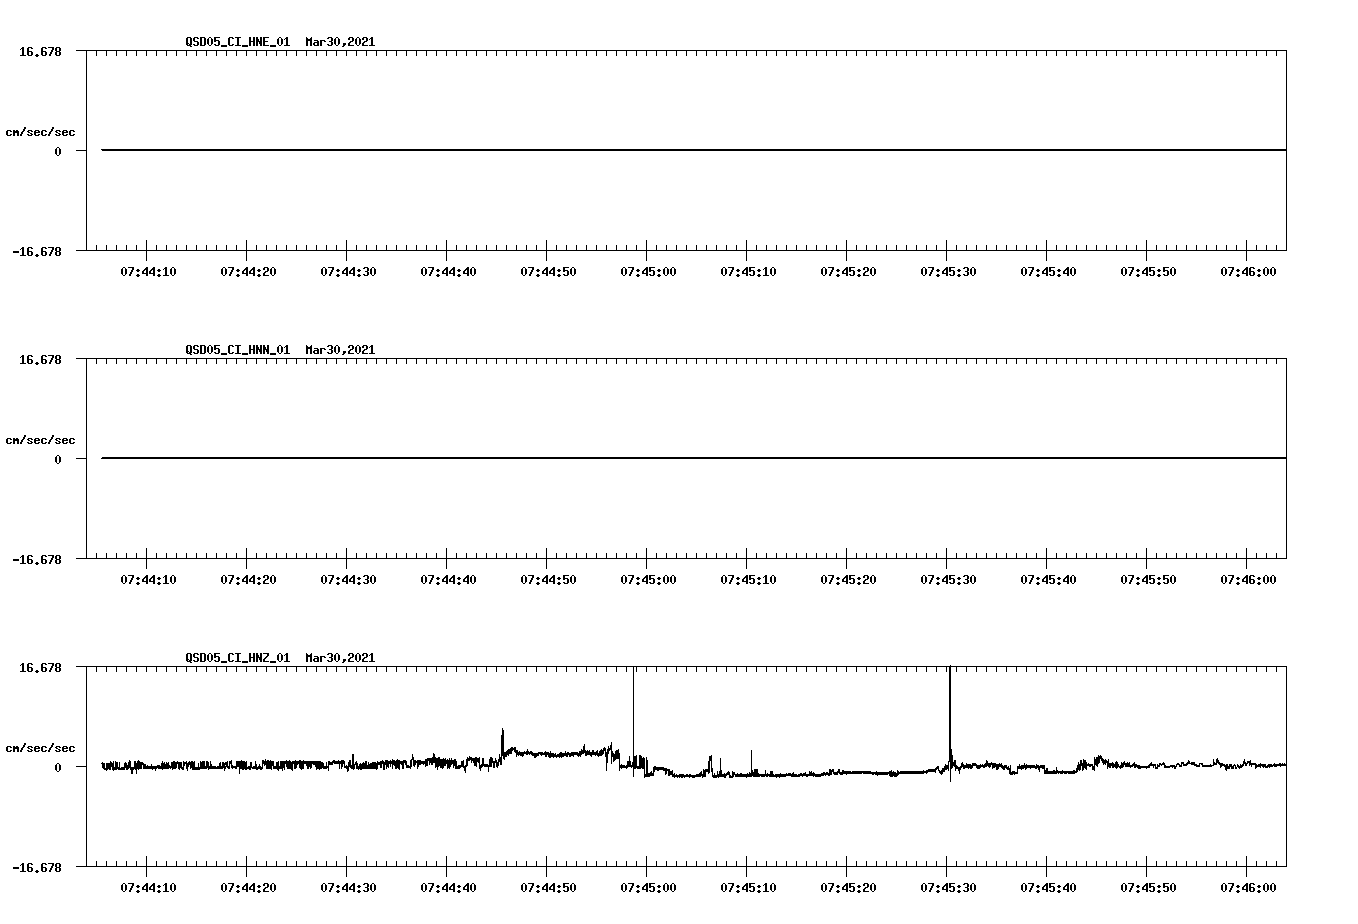The height and width of the screenshot is (924, 1358).
Task: Select the 07:46:00 time tick on the HNZ axis
Action: (1247, 886)
